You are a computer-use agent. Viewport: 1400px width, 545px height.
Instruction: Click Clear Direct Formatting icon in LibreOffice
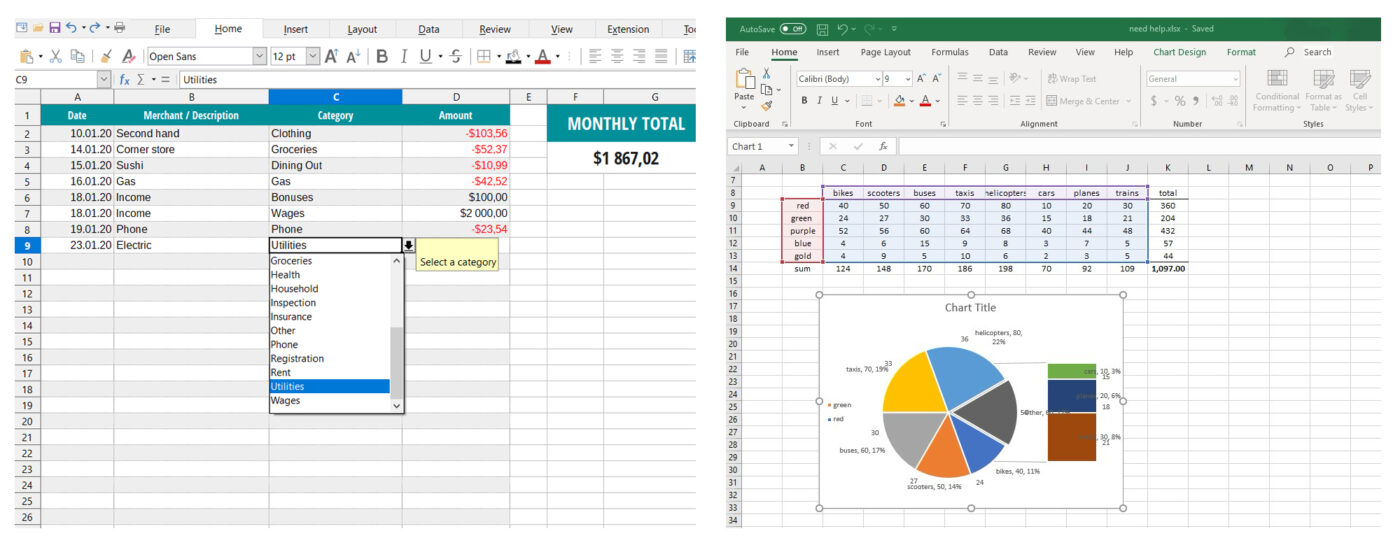point(128,56)
